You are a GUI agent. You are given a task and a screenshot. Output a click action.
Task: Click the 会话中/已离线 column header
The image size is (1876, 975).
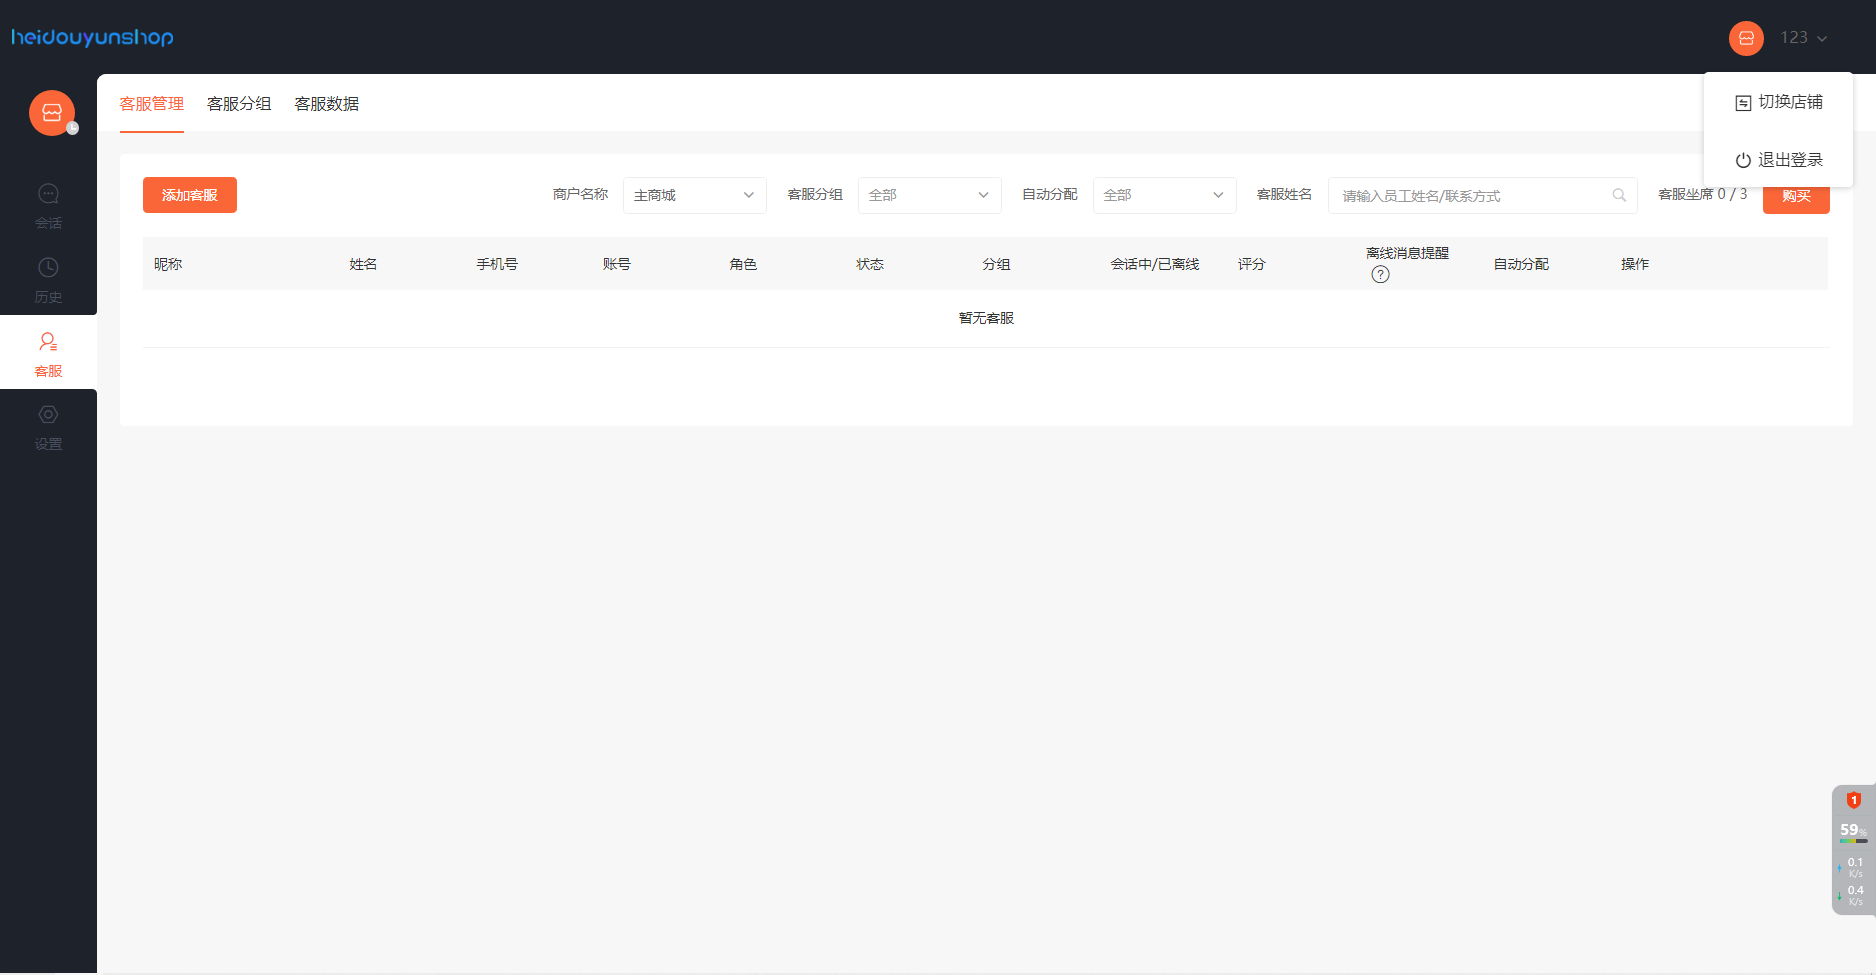tap(1155, 264)
